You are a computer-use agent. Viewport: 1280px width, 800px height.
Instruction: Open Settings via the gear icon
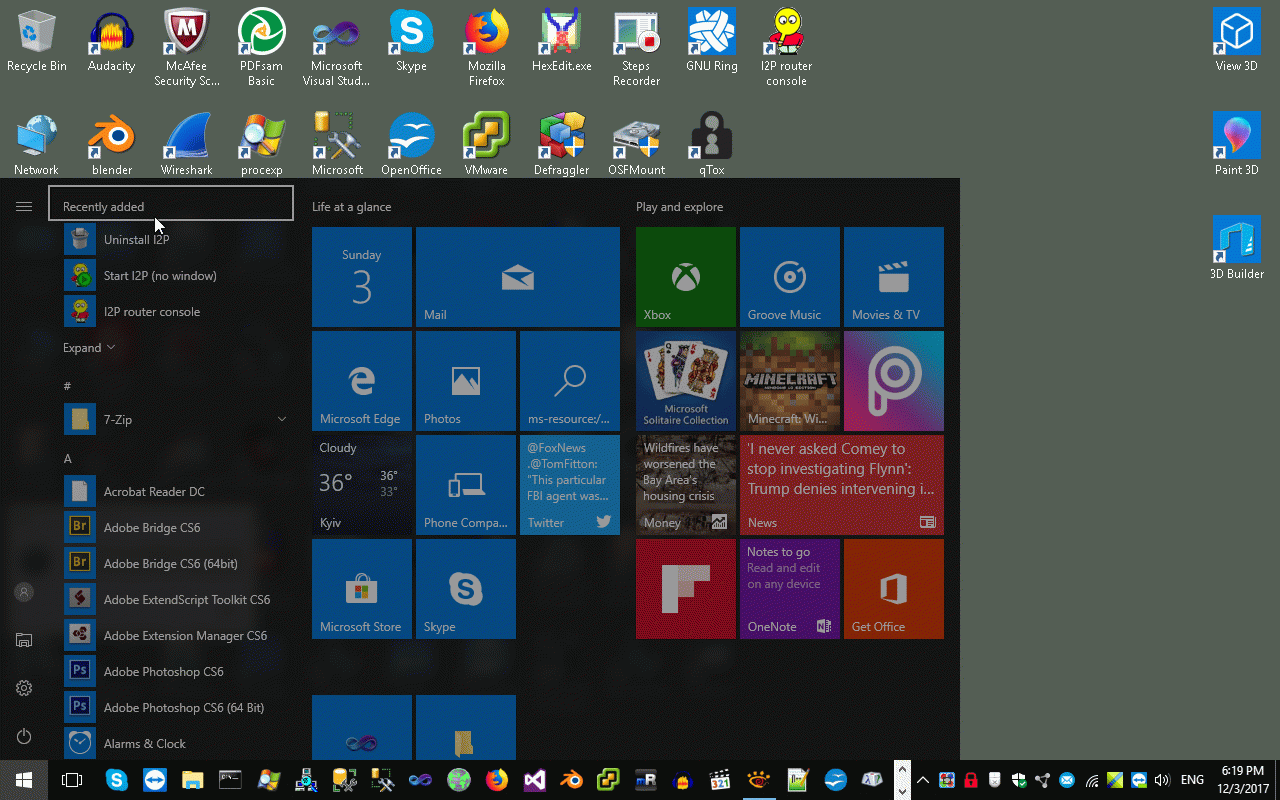click(x=24, y=688)
